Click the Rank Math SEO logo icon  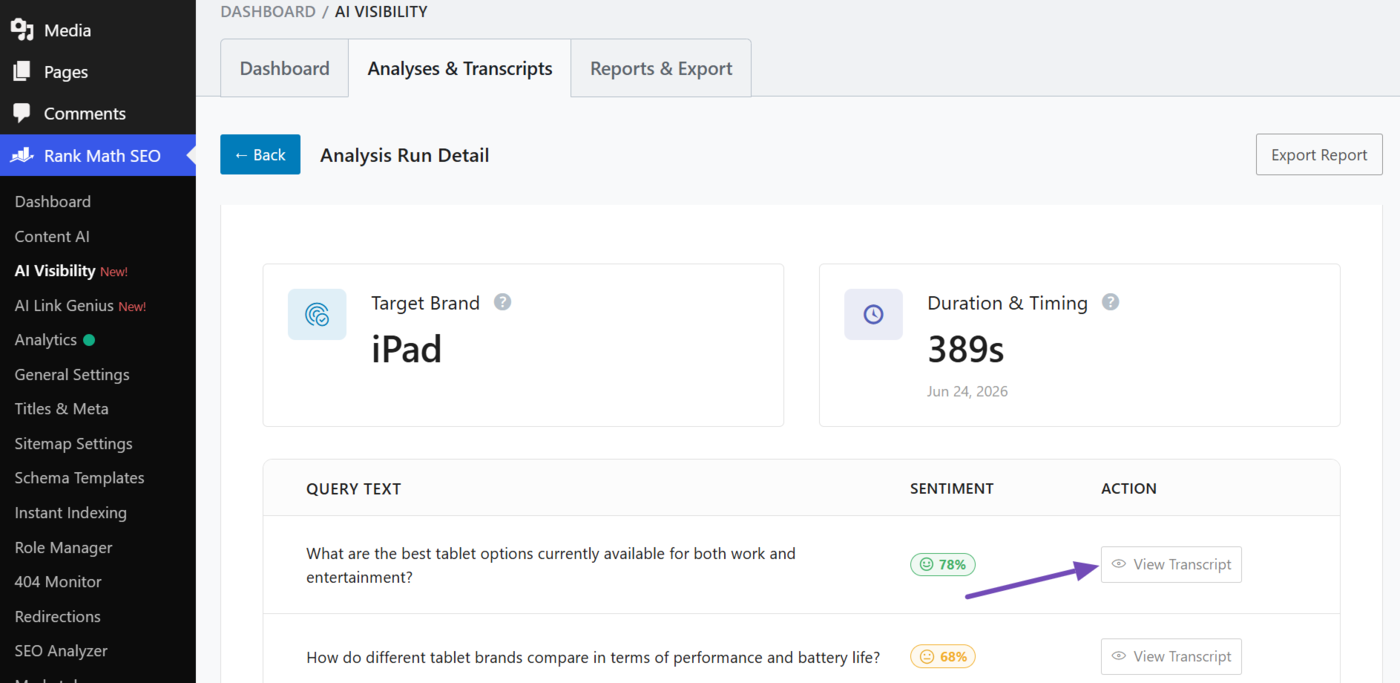pos(22,155)
